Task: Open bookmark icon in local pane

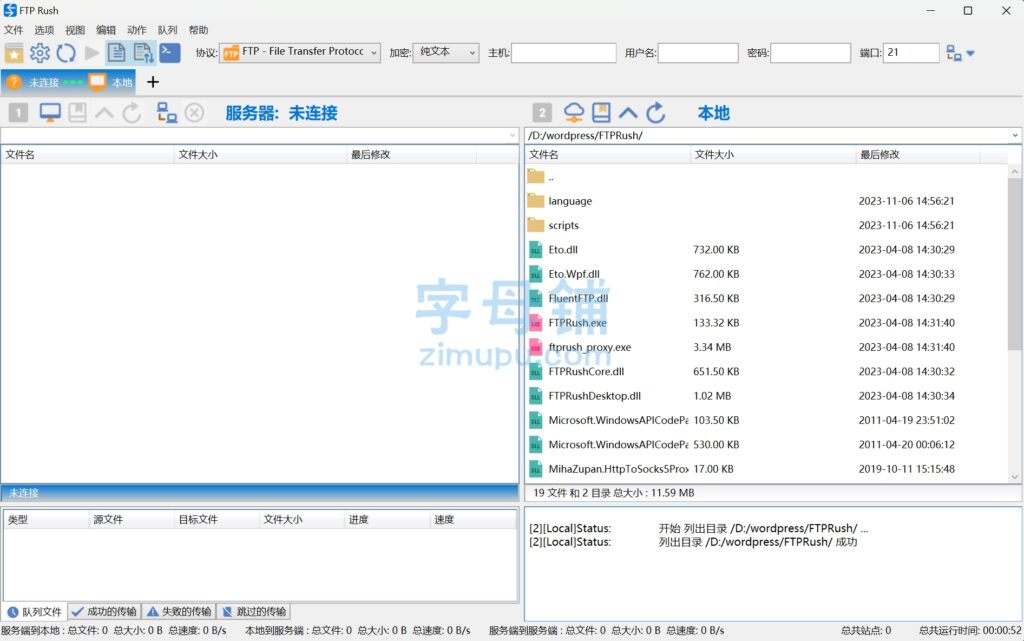Action: (601, 112)
